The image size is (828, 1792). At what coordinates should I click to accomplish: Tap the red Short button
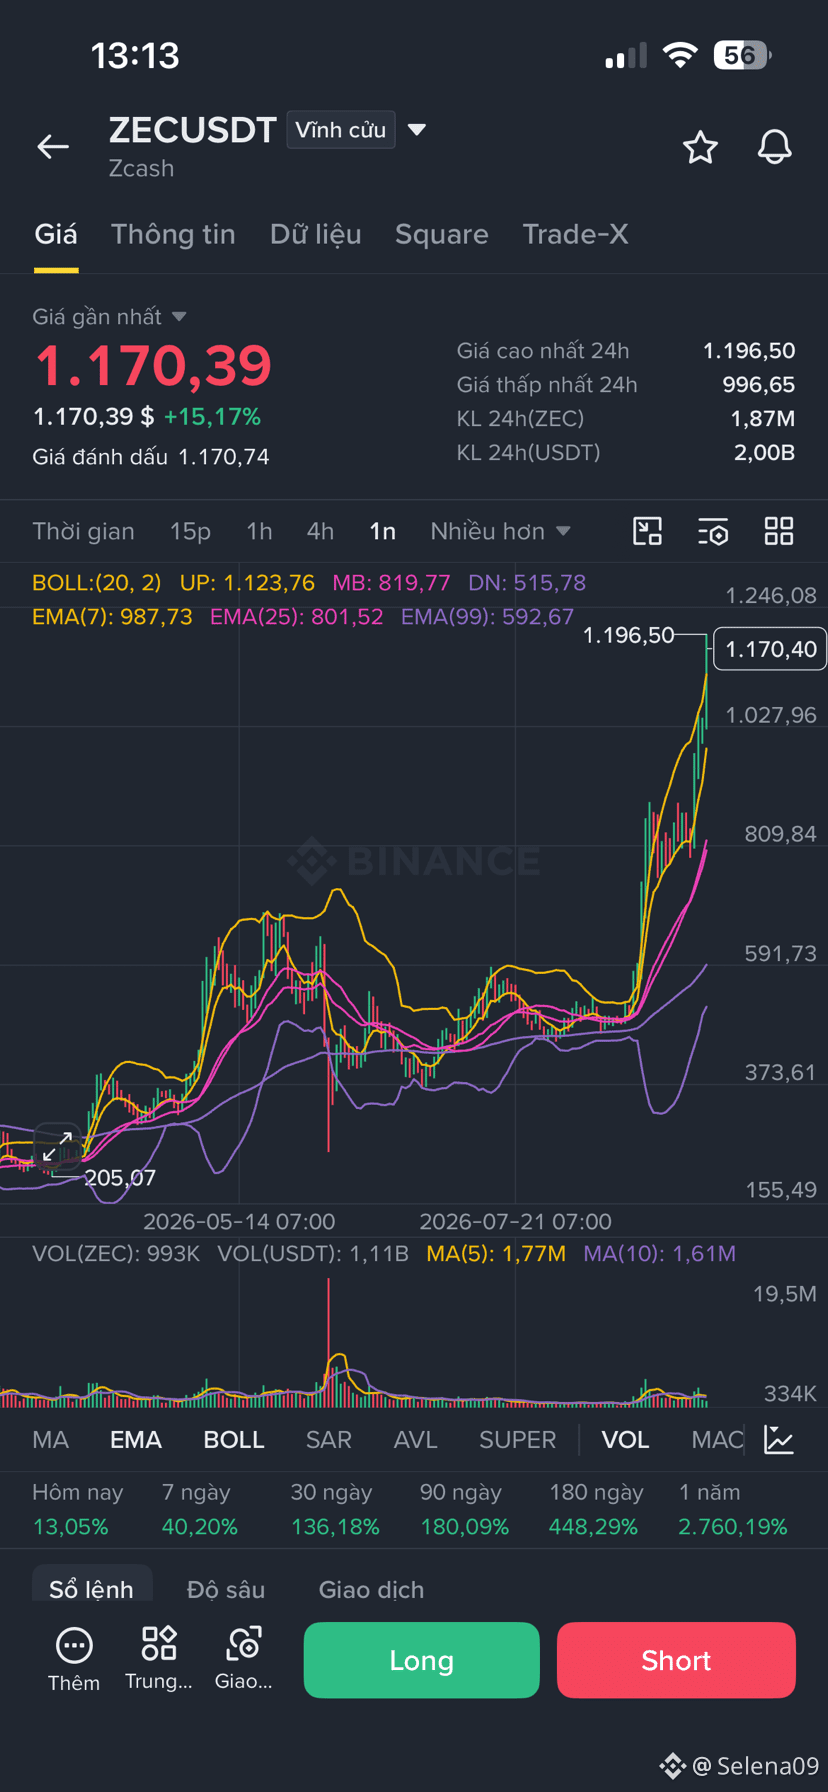pos(676,1660)
